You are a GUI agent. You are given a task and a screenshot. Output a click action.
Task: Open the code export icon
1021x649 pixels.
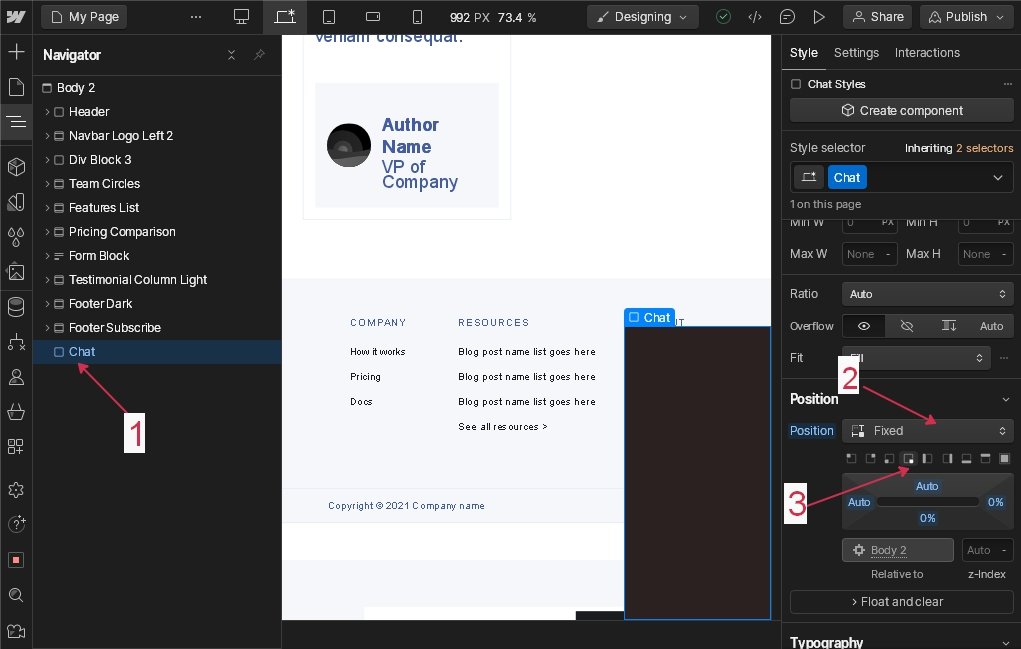[x=755, y=17]
